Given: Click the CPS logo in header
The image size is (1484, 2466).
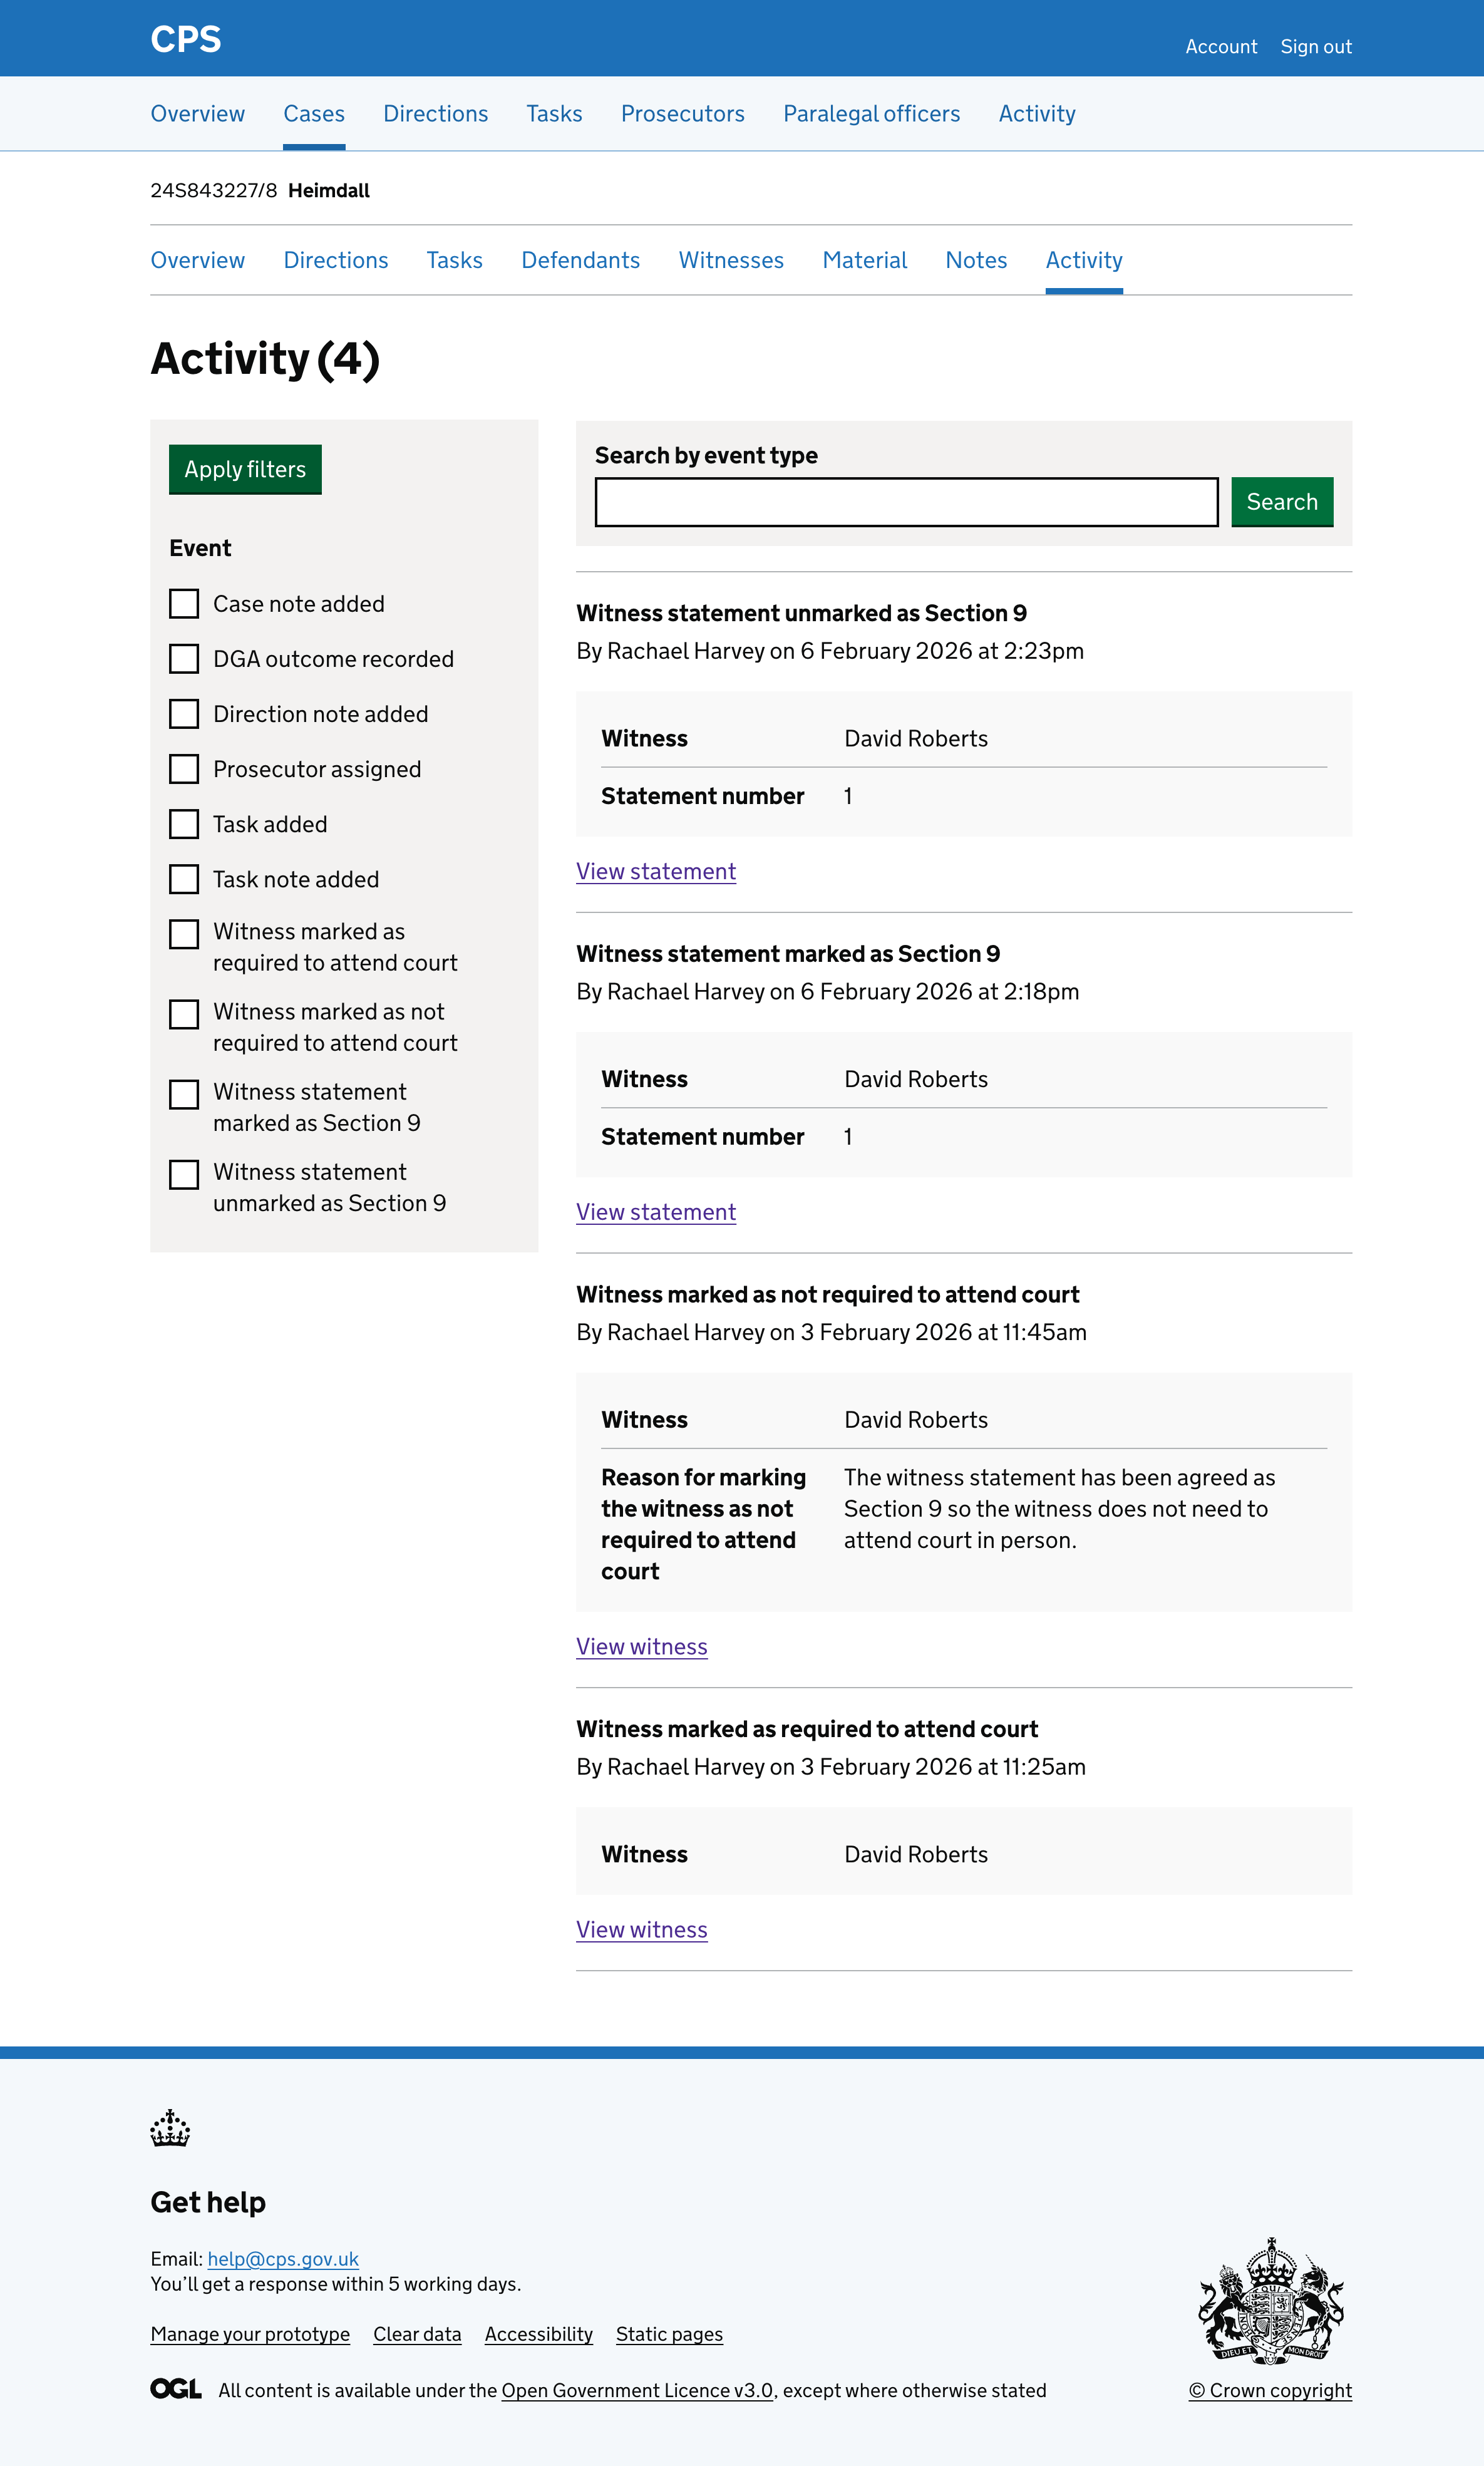Looking at the screenshot, I should [185, 40].
